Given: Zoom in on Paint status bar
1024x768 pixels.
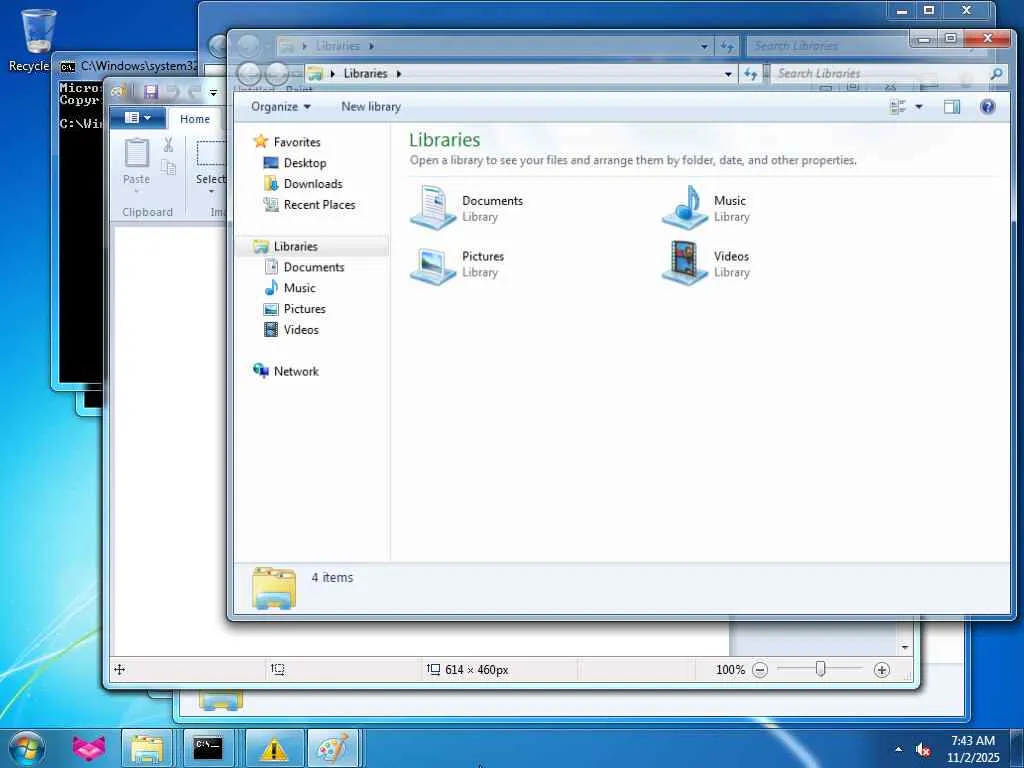Looking at the screenshot, I should click(x=882, y=669).
